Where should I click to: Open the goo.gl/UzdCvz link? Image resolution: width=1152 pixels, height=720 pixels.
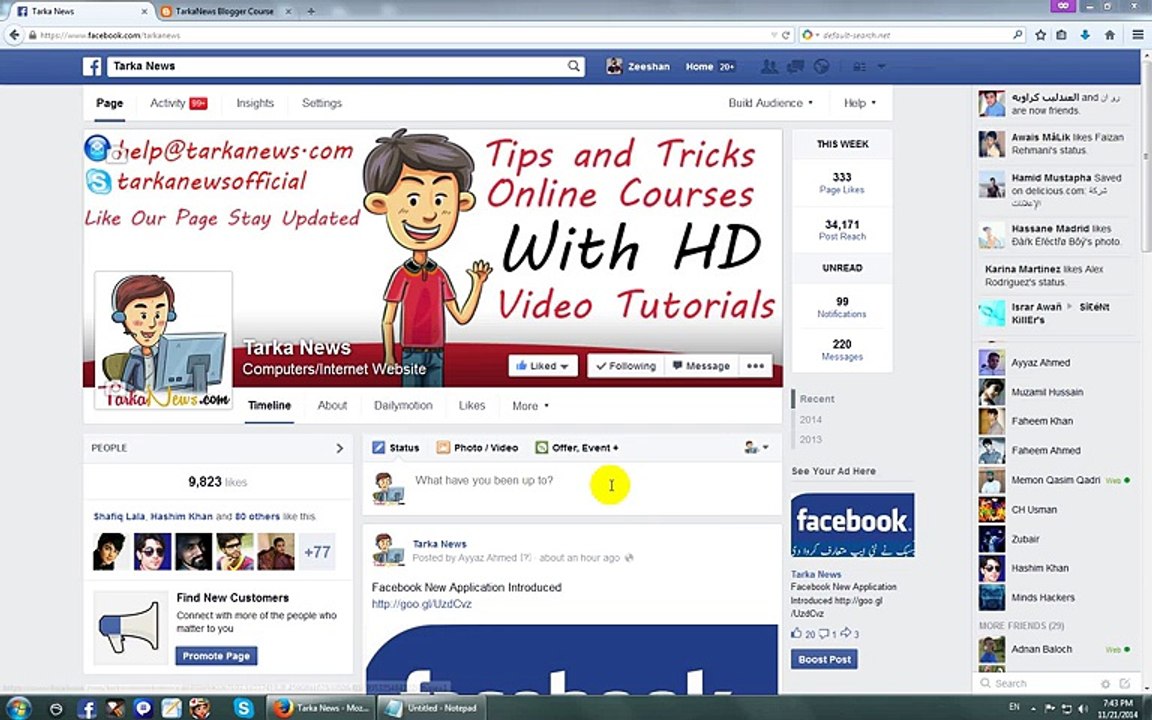422,604
